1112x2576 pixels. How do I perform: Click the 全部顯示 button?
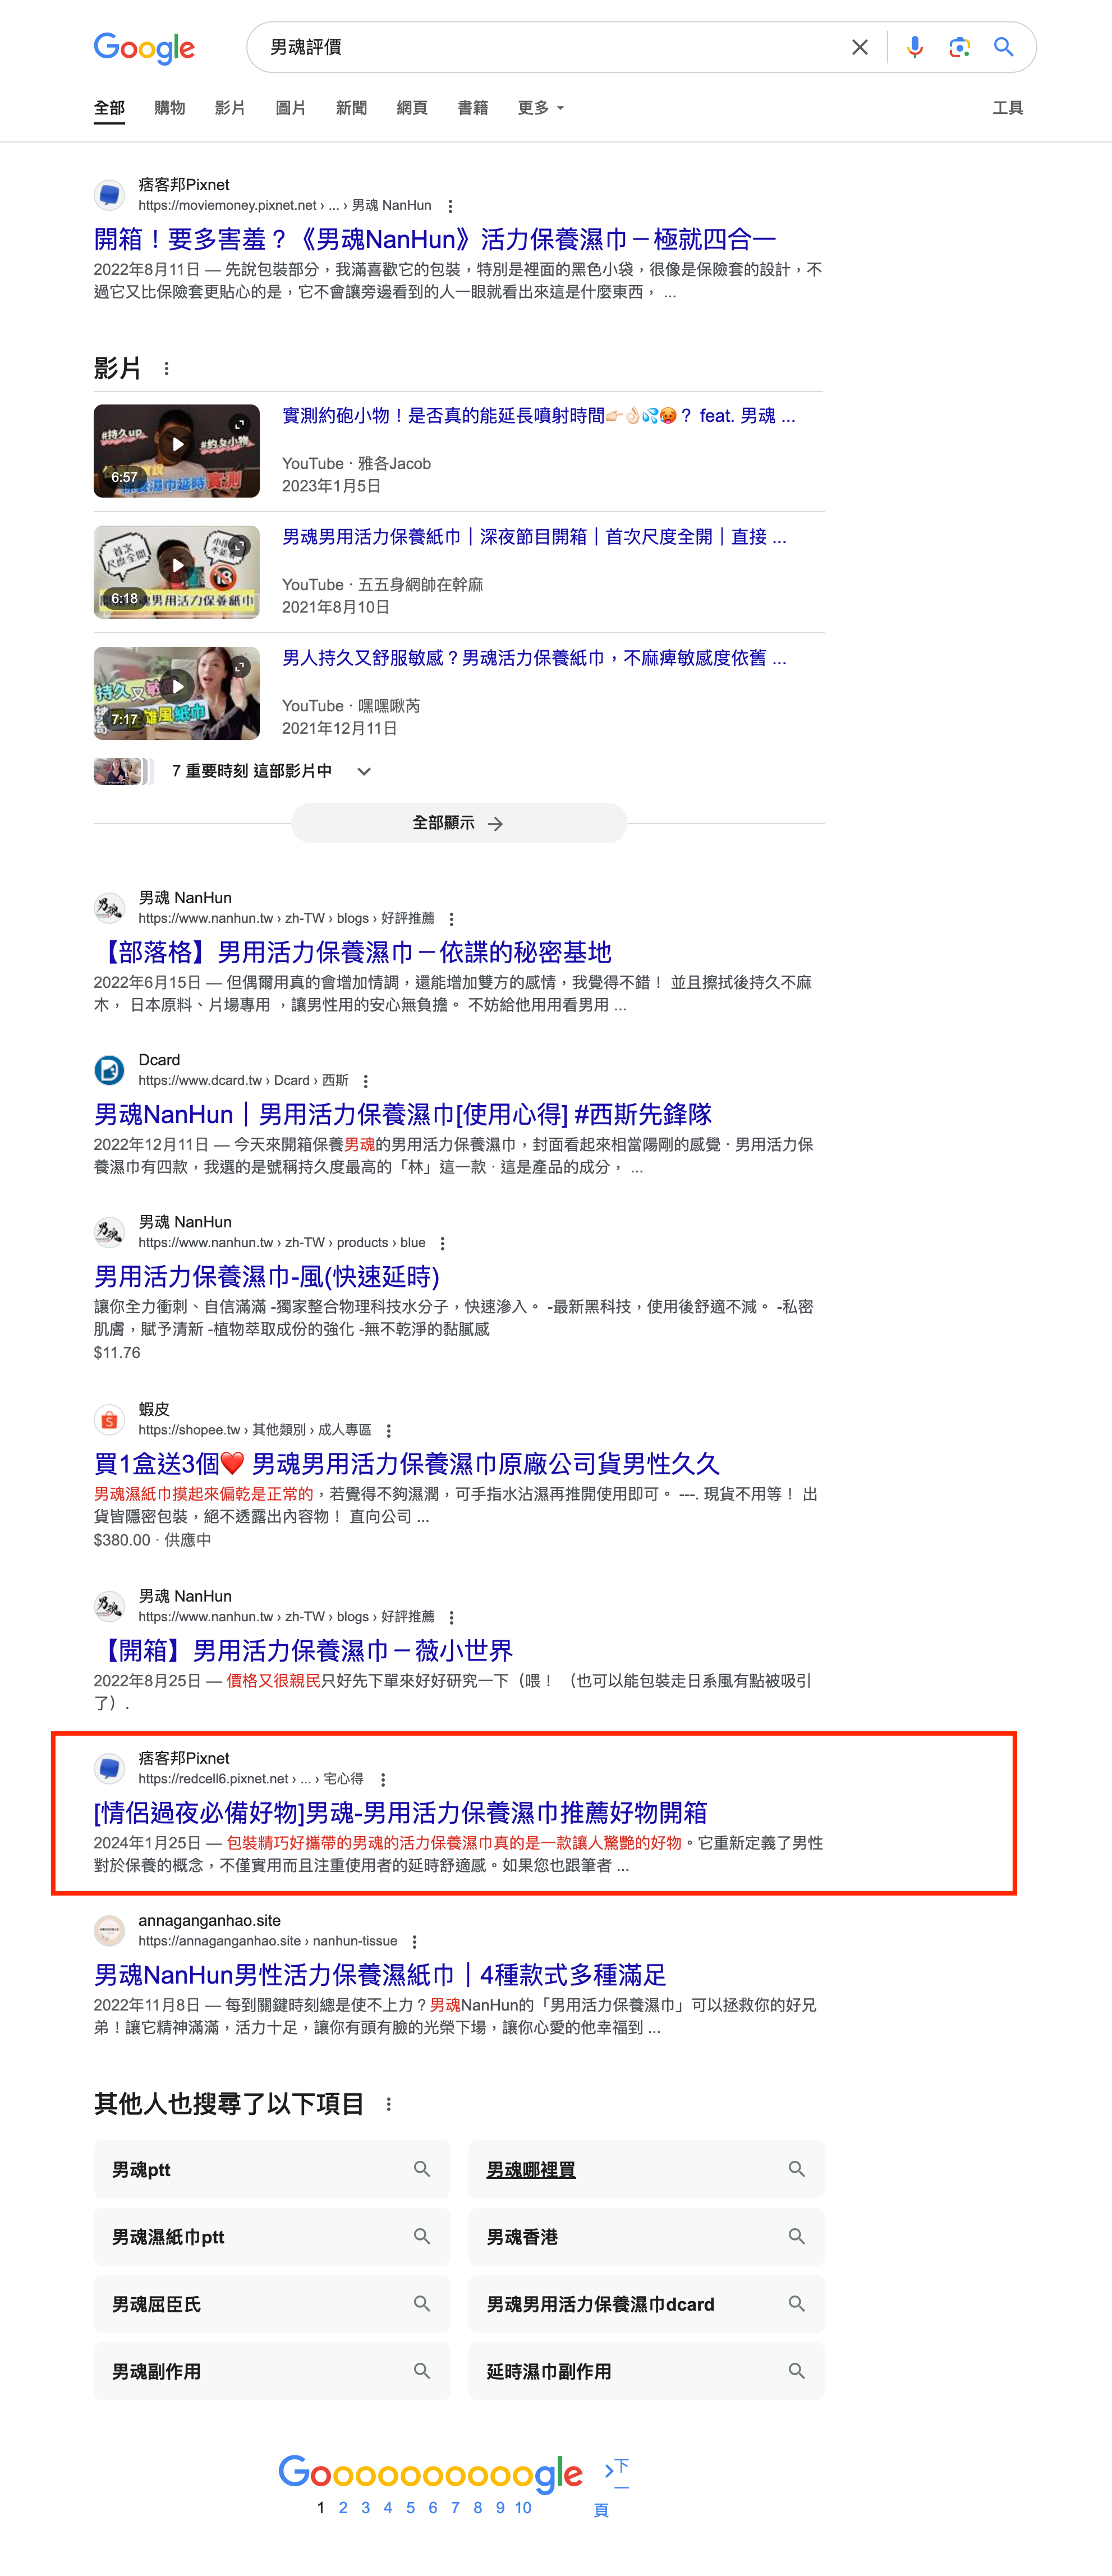tap(459, 823)
